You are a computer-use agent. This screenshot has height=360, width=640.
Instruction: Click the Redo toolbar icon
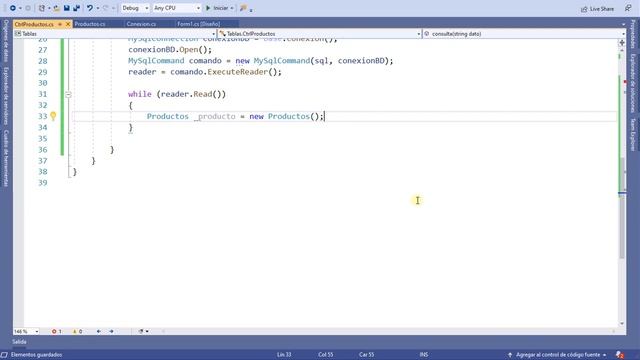click(105, 8)
